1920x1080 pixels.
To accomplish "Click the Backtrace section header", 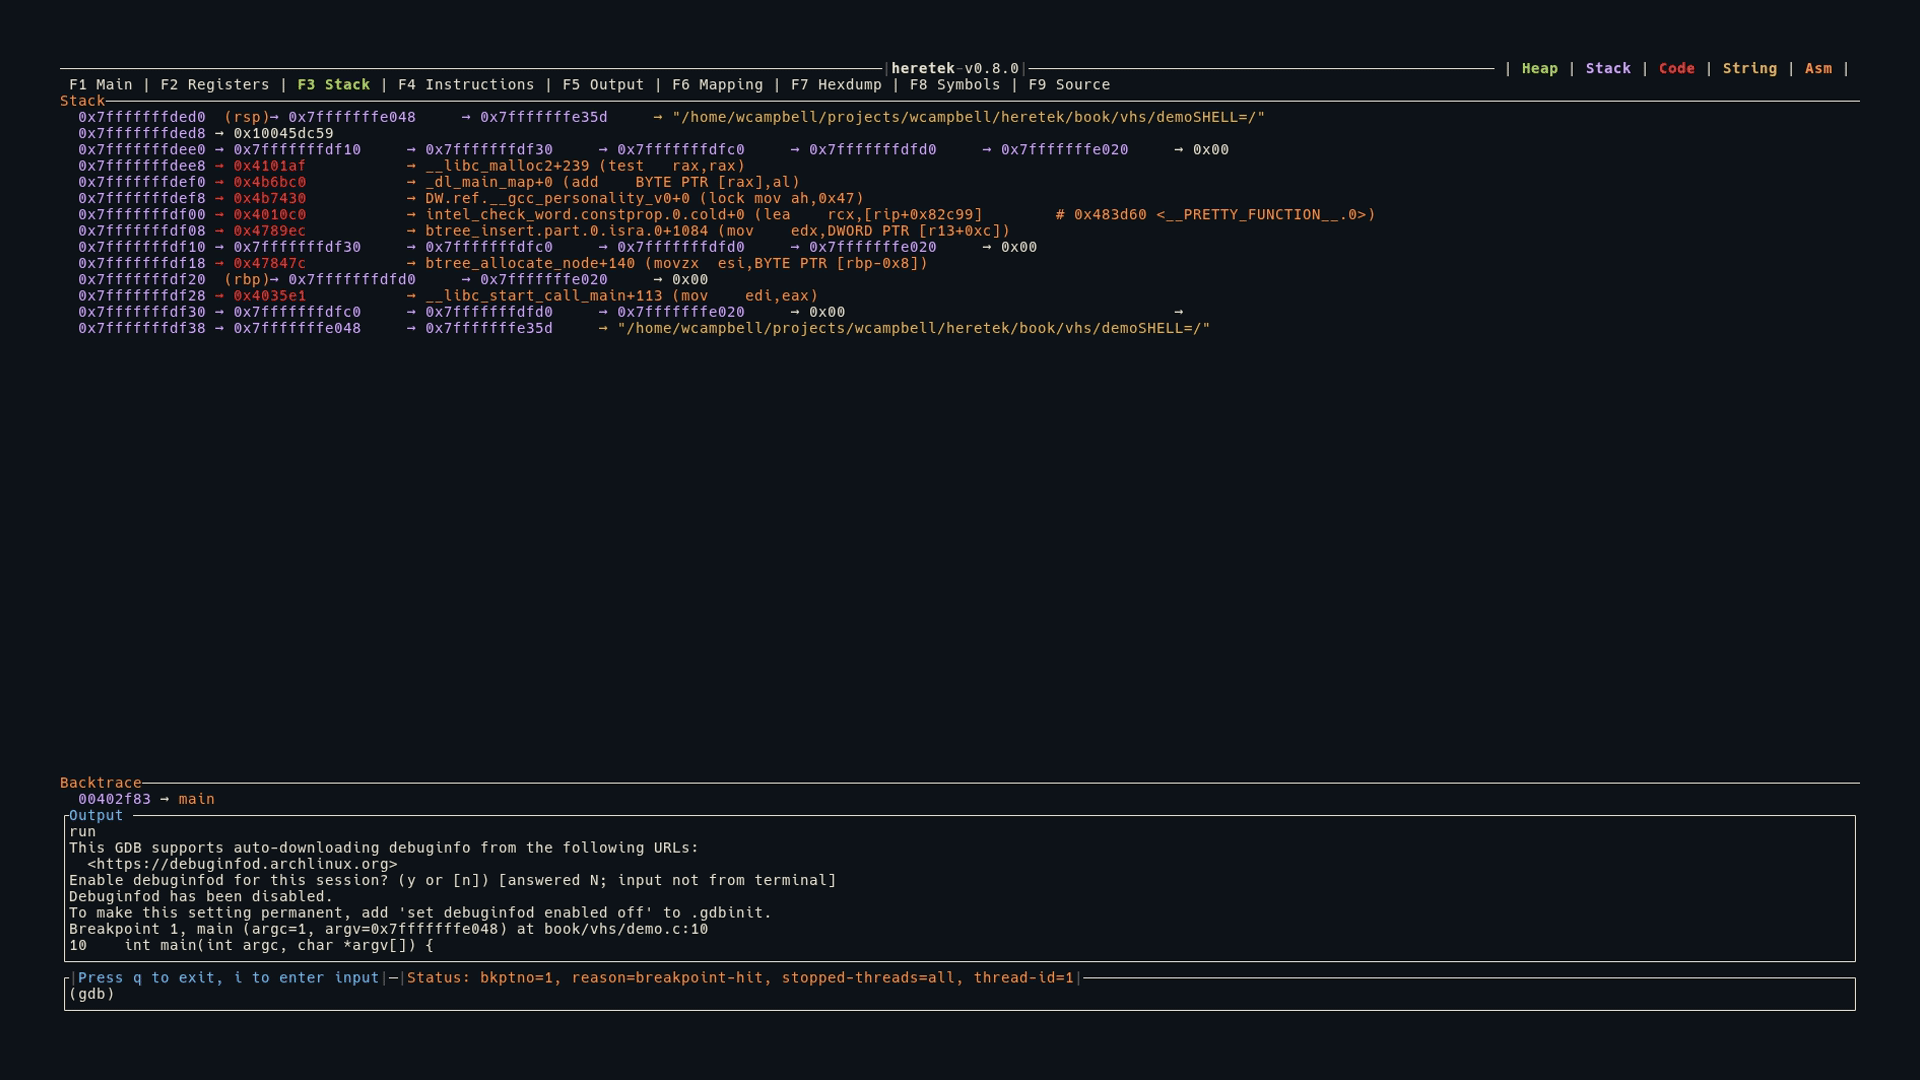I will click(x=100, y=783).
